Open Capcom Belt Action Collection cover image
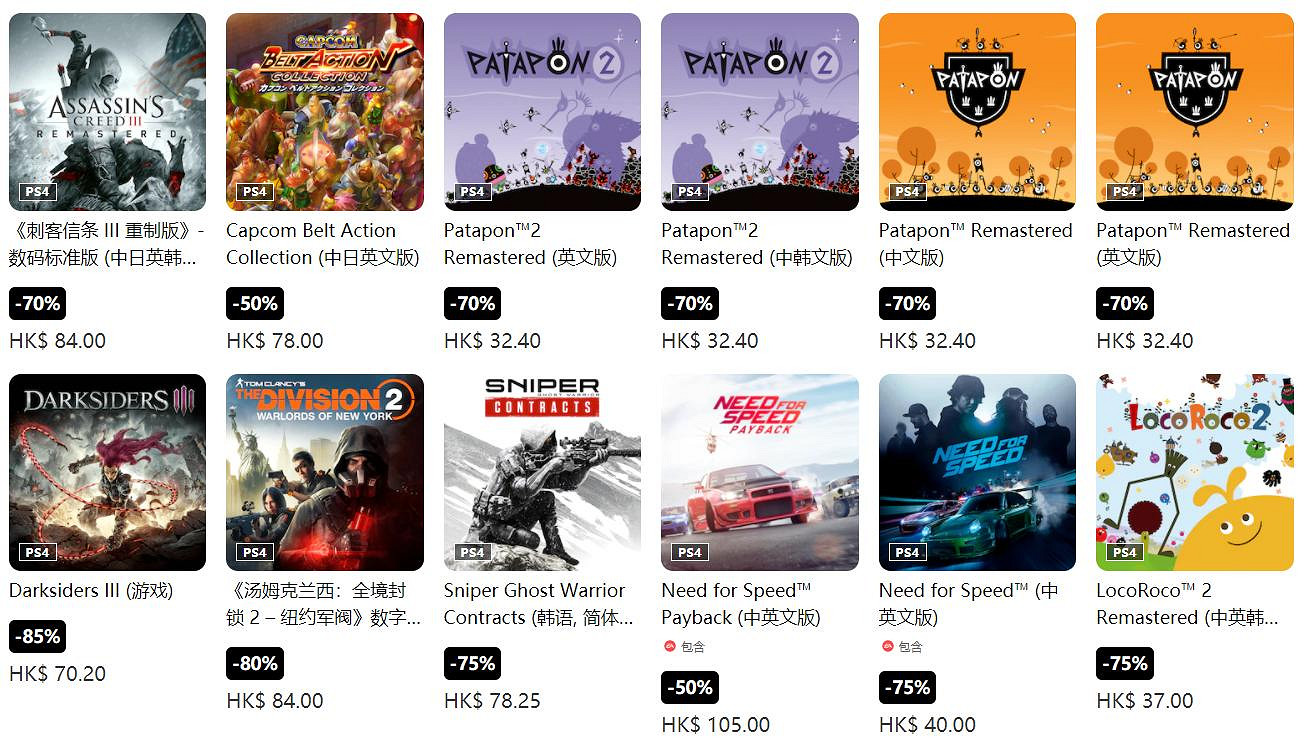Image resolution: width=1310 pixels, height=742 pixels. coord(325,111)
